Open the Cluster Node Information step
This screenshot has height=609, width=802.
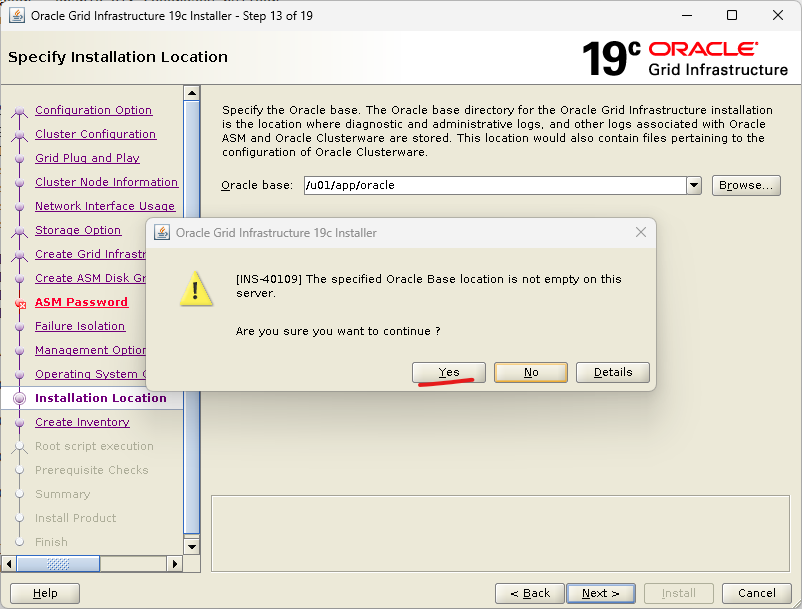pos(106,182)
